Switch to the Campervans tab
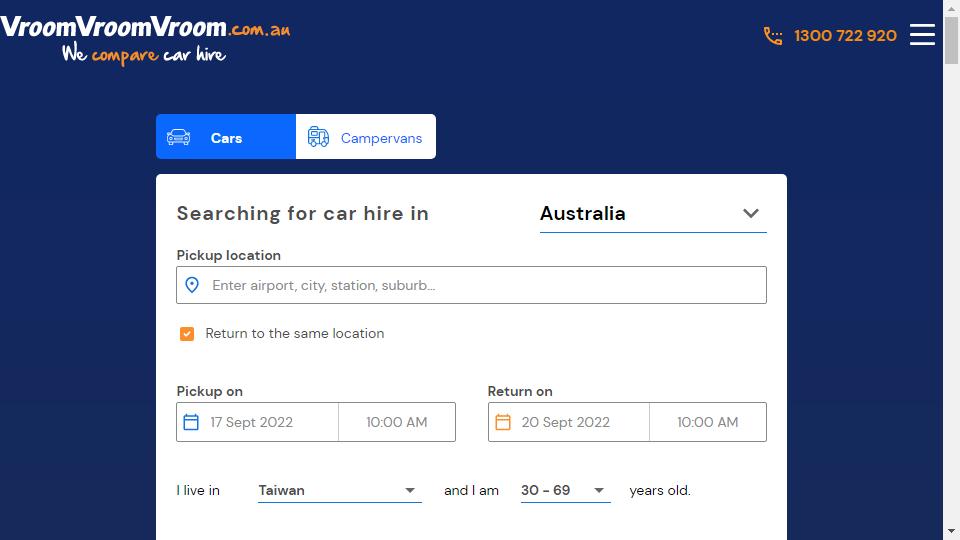This screenshot has width=960, height=540. click(x=366, y=137)
